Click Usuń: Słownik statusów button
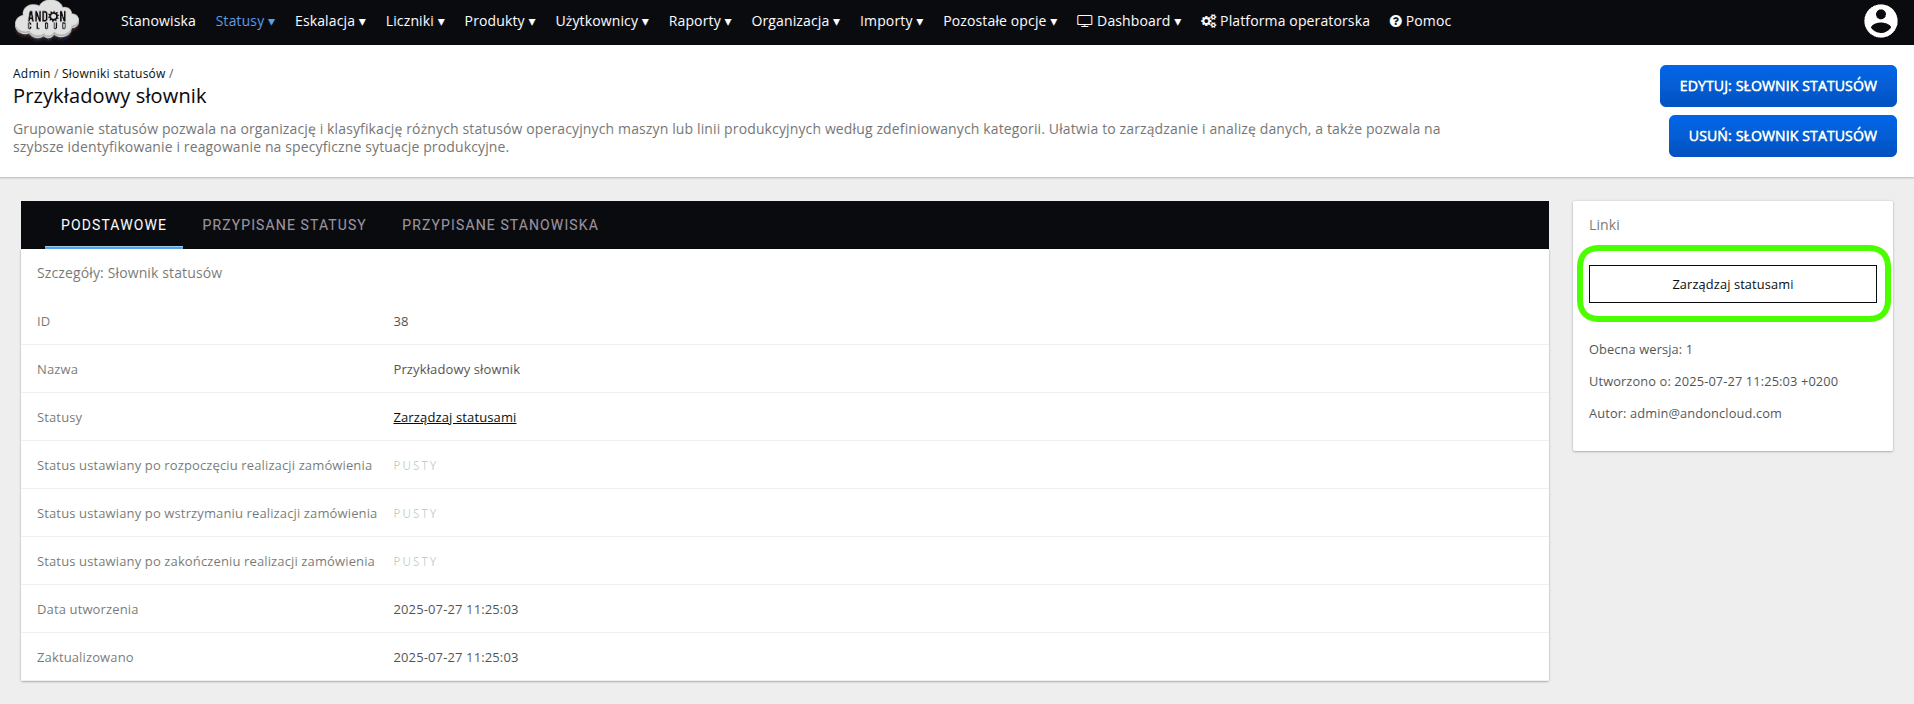 (1782, 136)
